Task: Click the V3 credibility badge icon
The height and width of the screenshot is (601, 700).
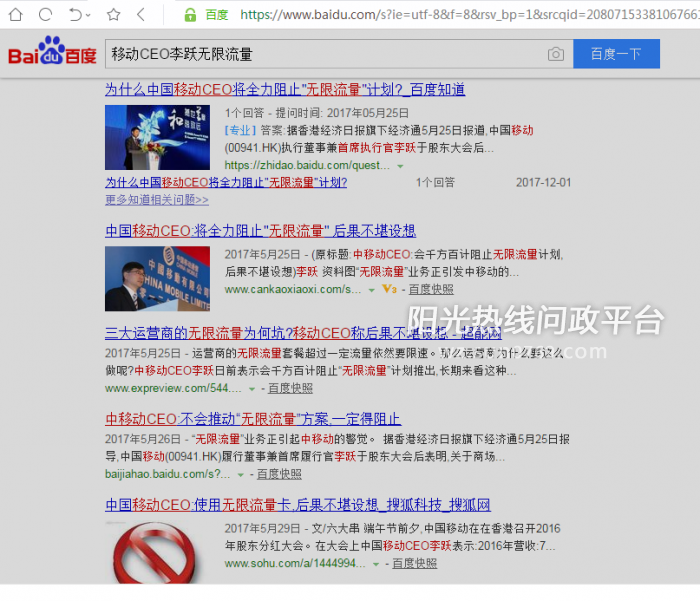Action: pos(389,289)
